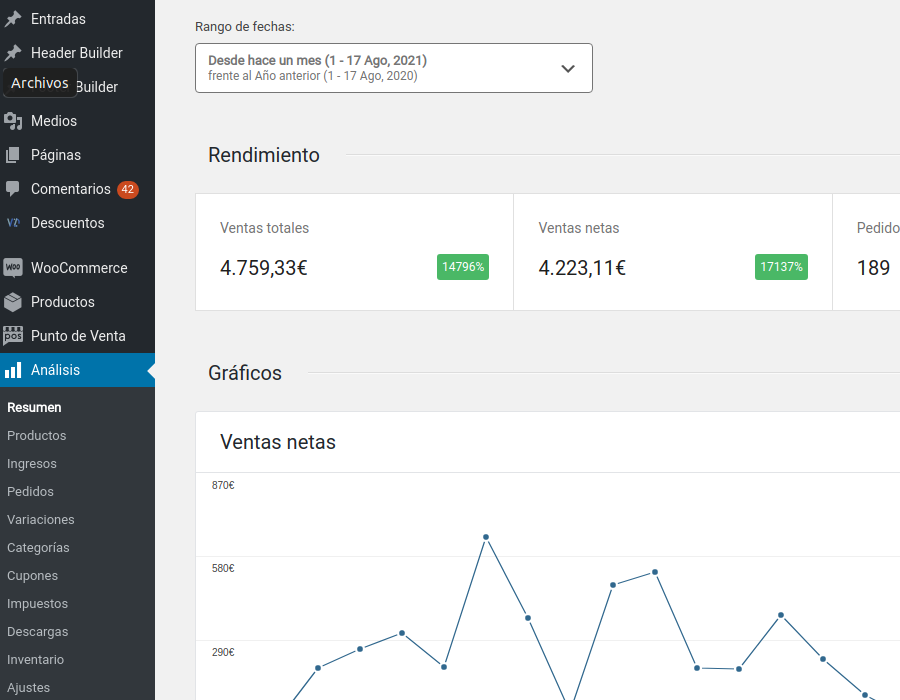900x700 pixels.
Task: Click the Header Builder pin icon
Action: (13, 53)
